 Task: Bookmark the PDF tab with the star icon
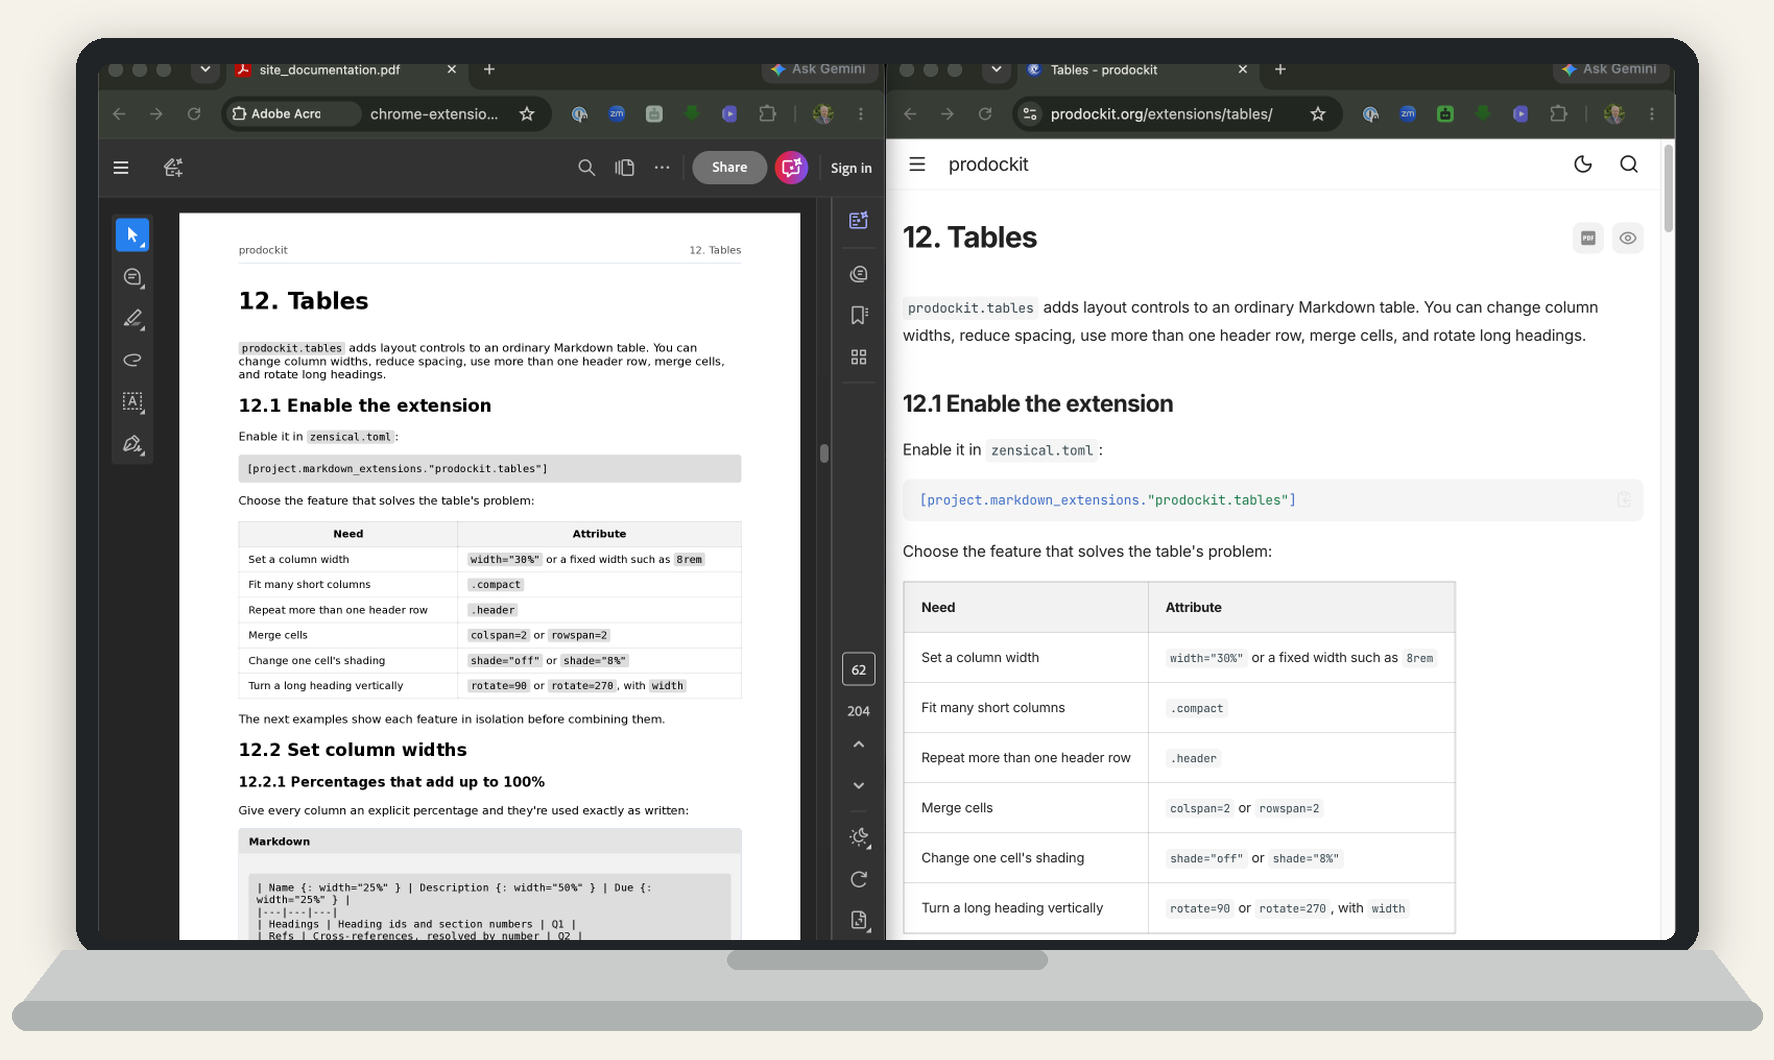coord(527,114)
